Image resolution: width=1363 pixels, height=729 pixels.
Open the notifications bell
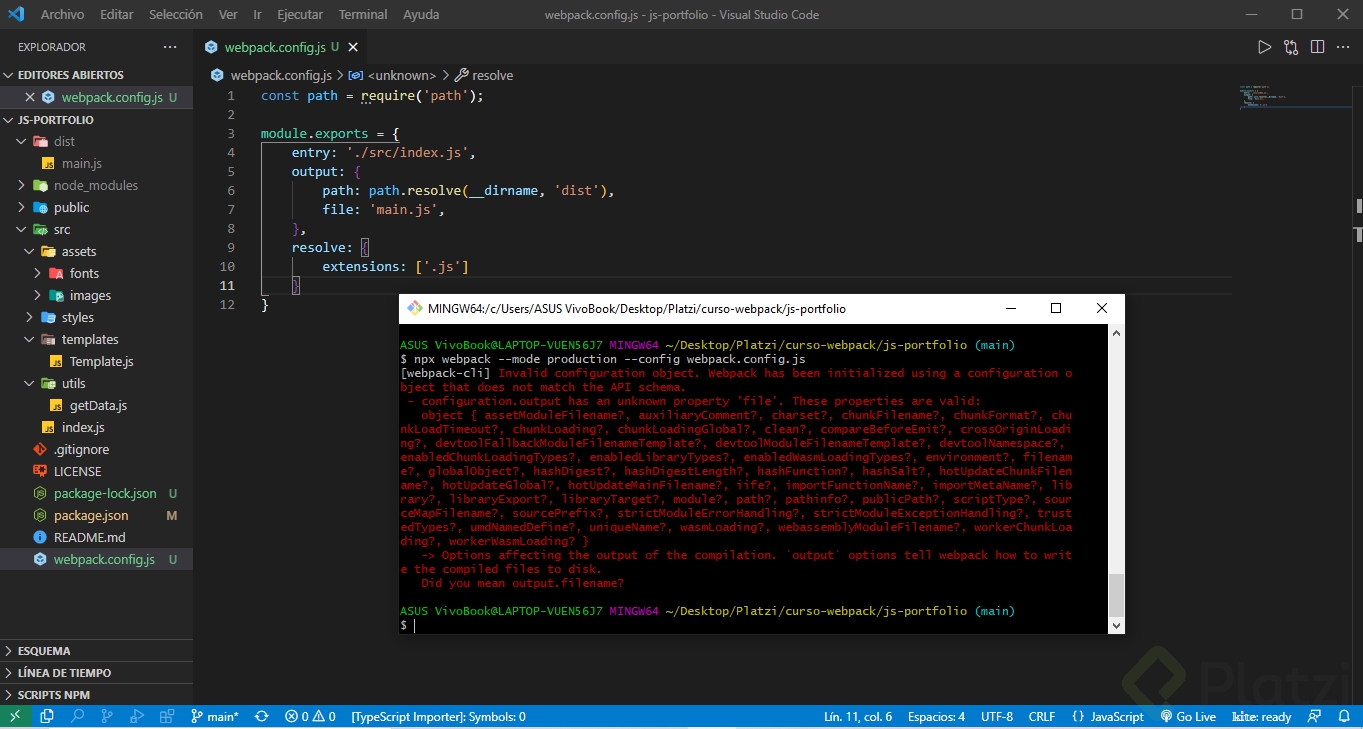(1343, 716)
